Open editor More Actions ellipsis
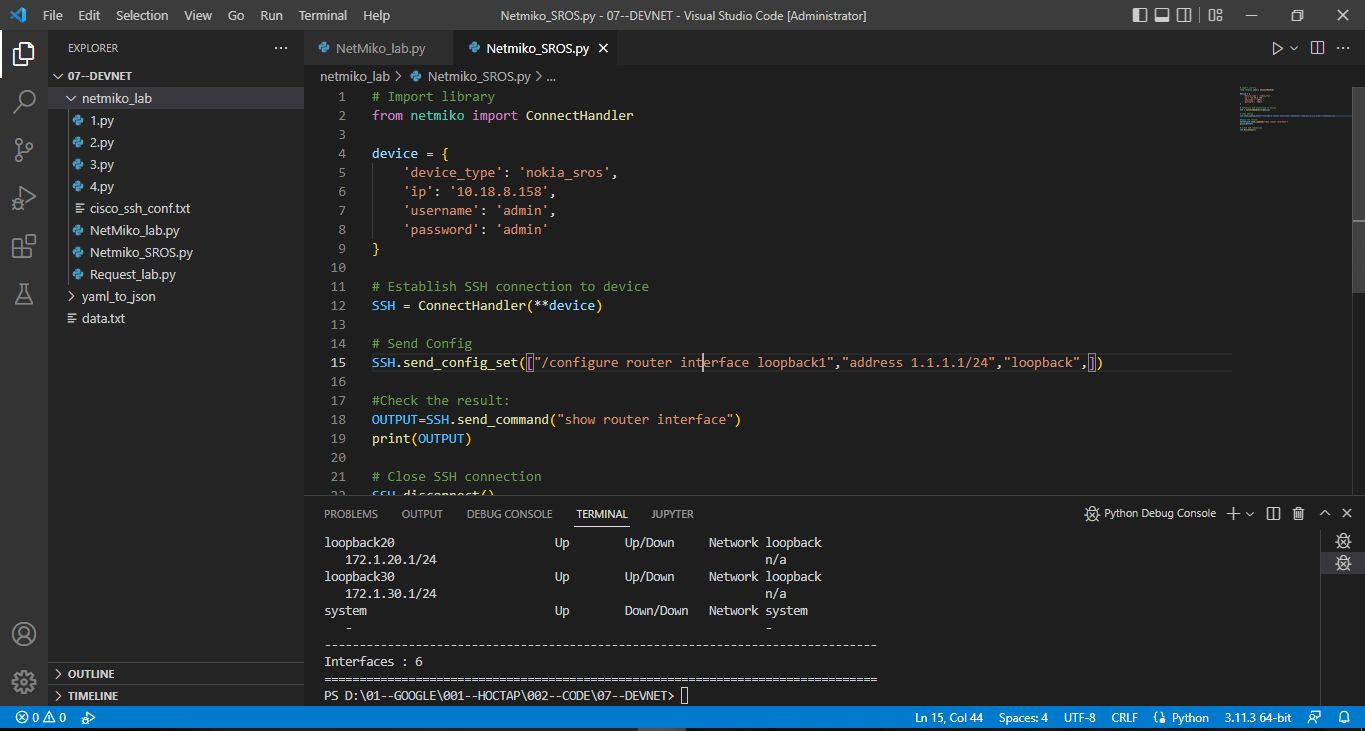This screenshot has height=731, width=1365. point(1344,48)
